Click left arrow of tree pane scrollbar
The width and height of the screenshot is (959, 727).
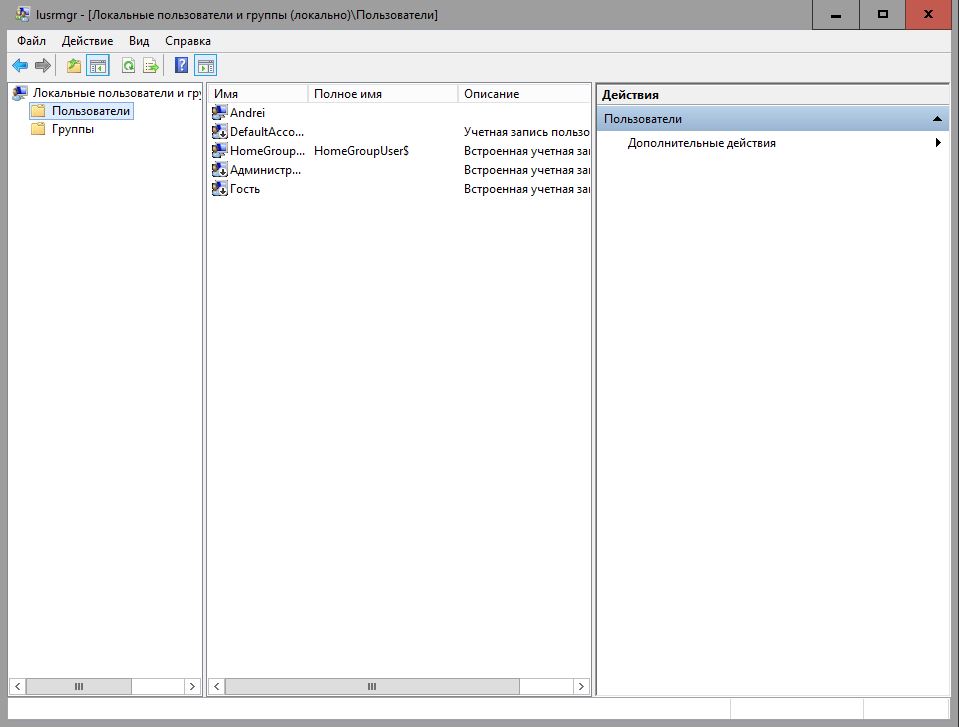18,686
